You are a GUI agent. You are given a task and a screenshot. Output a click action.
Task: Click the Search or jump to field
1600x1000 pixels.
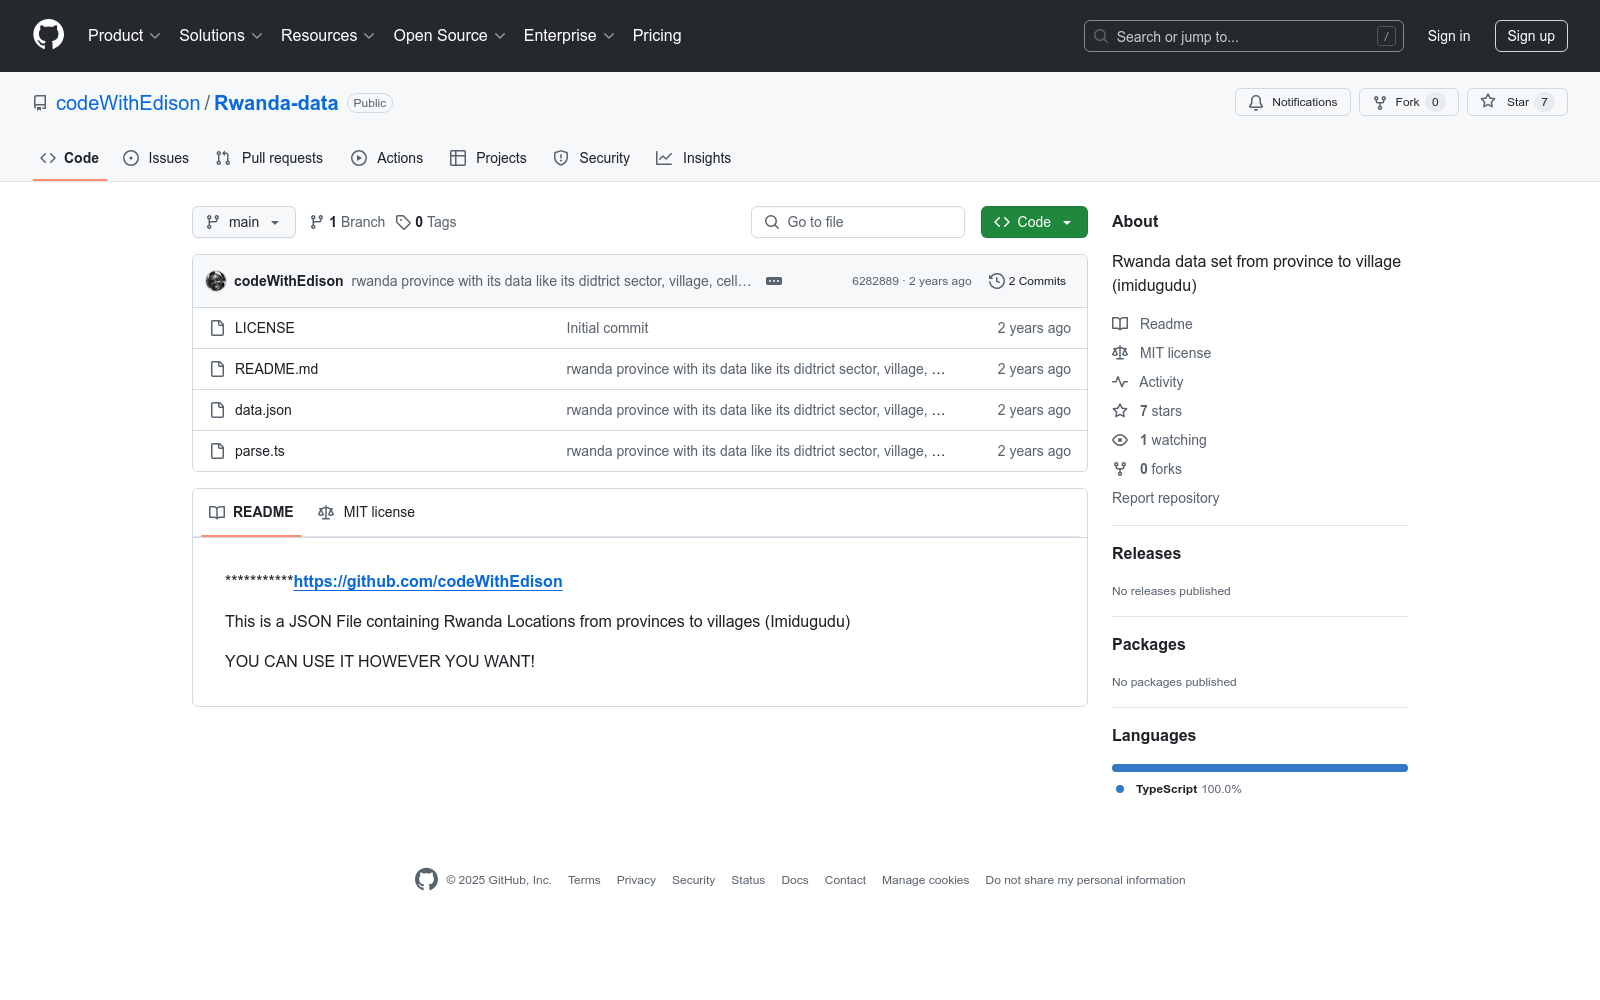(x=1244, y=36)
